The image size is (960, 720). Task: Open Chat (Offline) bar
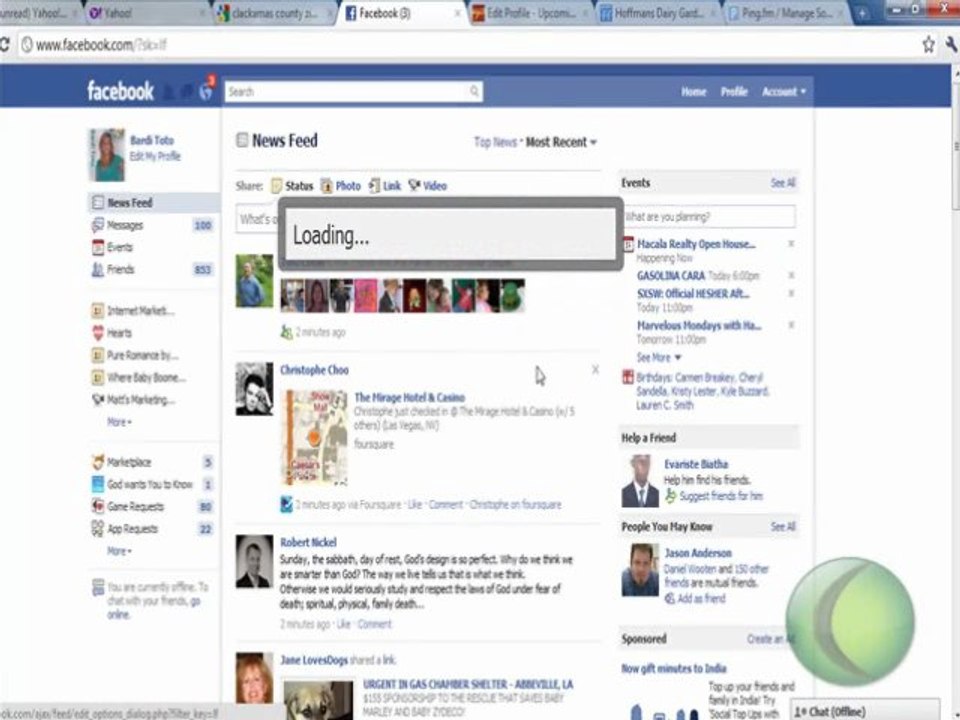[x=864, y=711]
